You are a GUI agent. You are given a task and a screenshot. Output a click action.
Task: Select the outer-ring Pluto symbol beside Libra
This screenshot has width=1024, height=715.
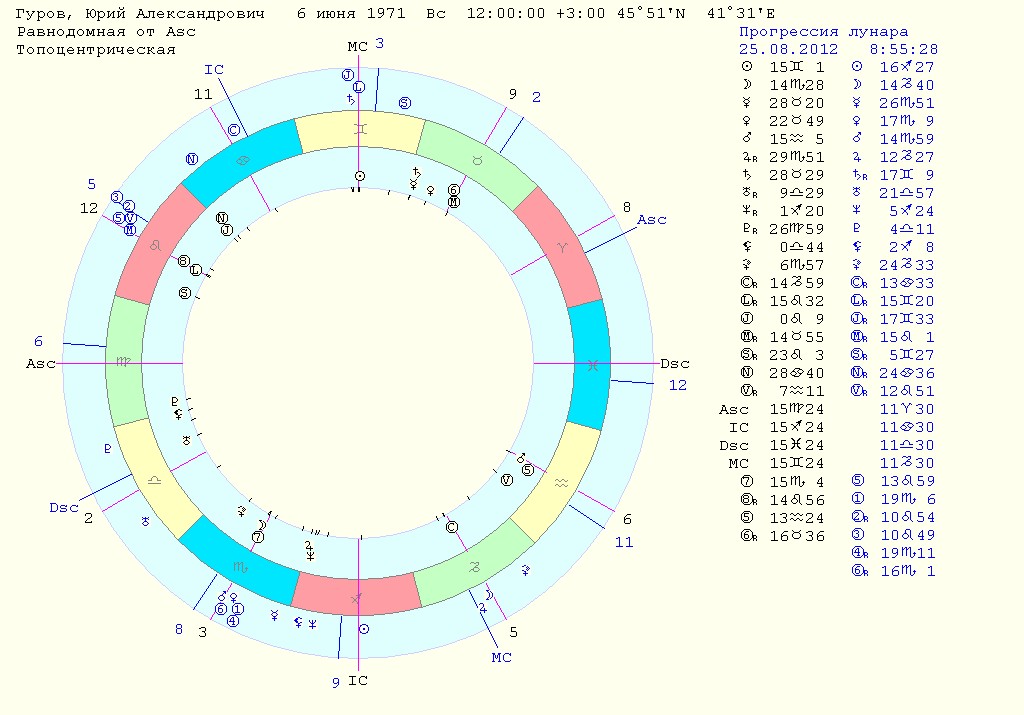click(x=108, y=449)
